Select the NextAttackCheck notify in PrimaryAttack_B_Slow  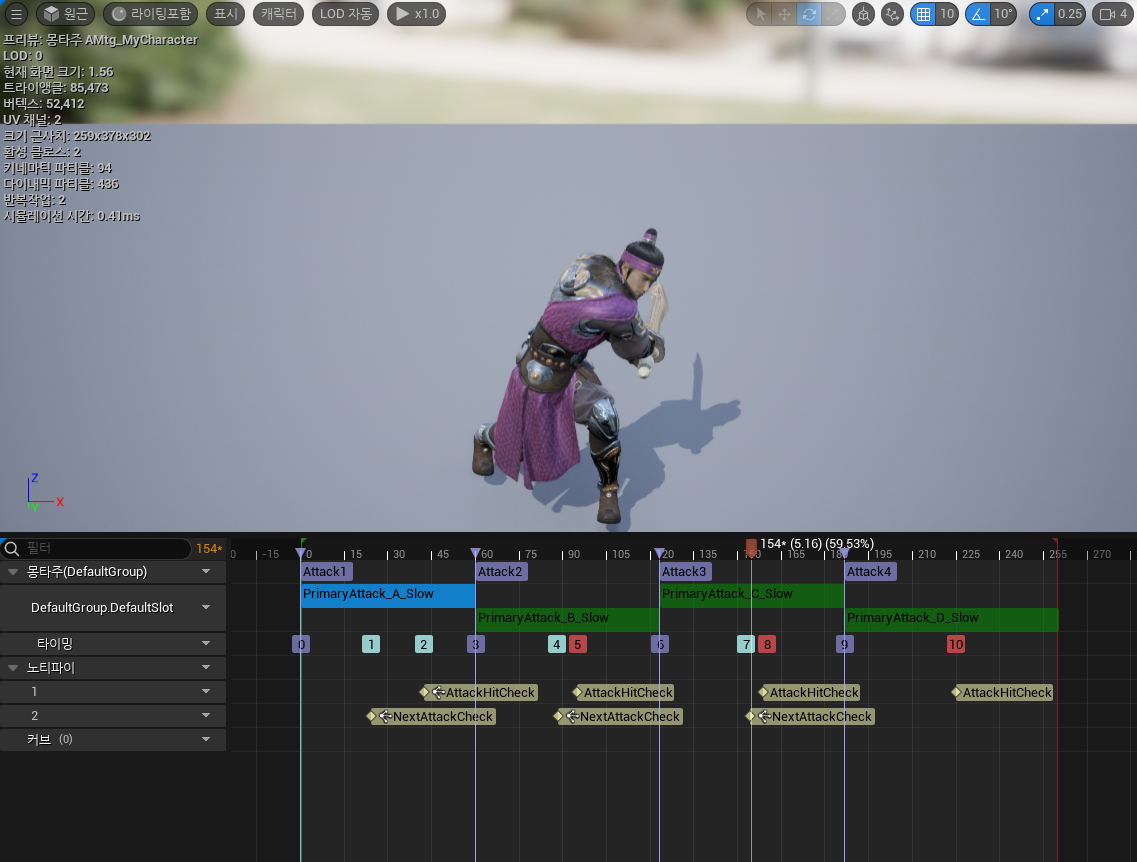point(618,716)
